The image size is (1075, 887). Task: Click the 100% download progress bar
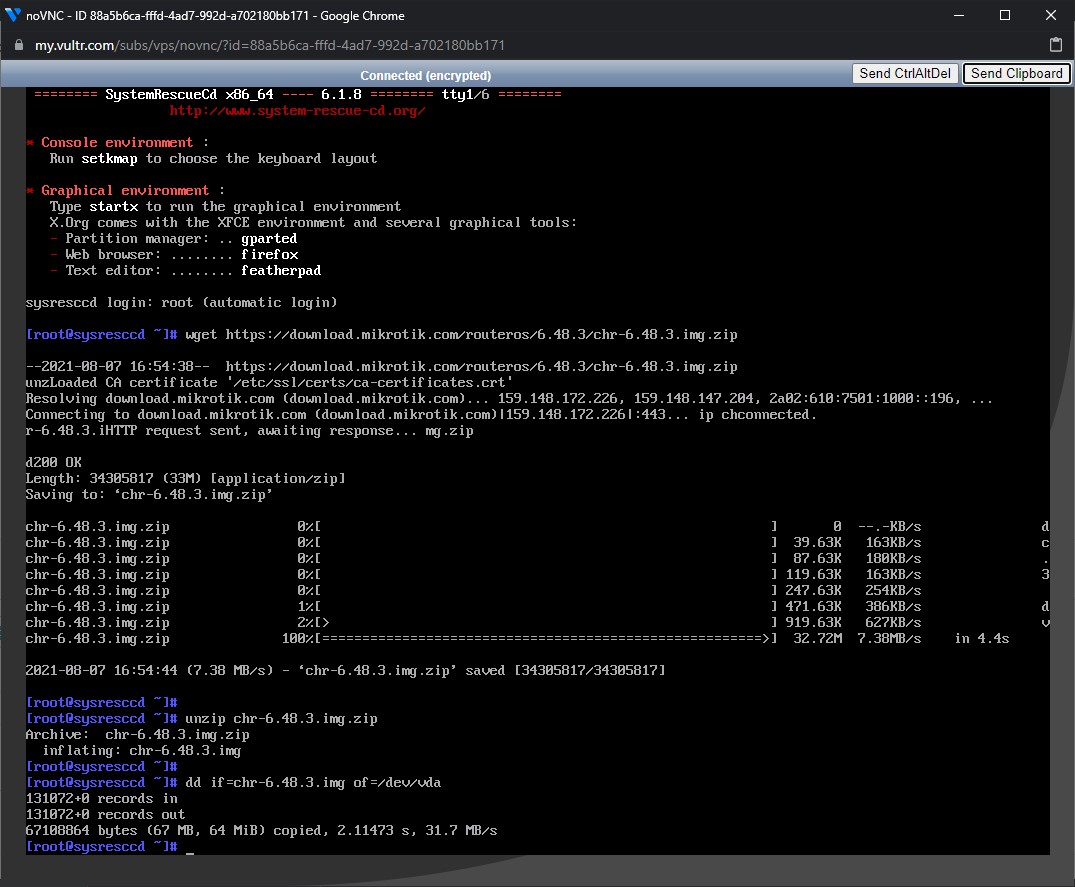[546, 638]
